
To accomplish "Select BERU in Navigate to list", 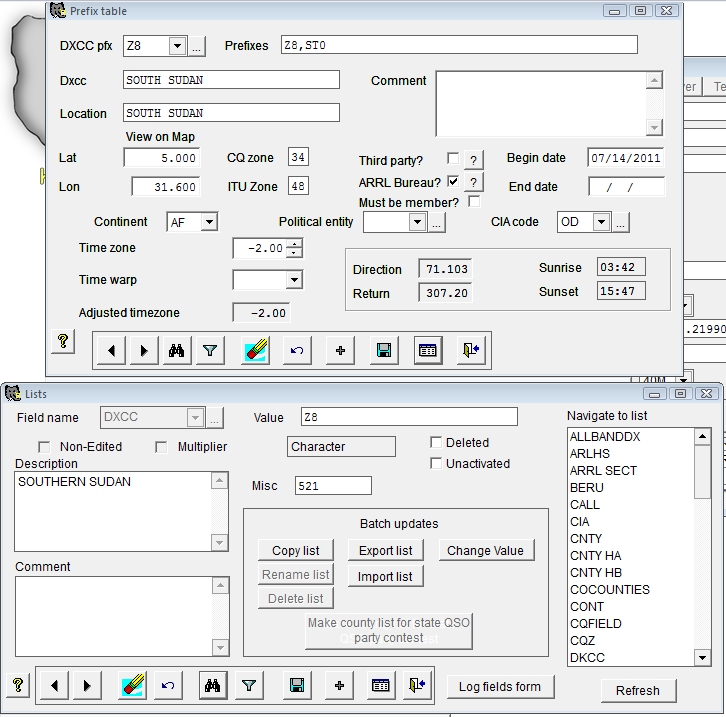I will [587, 487].
